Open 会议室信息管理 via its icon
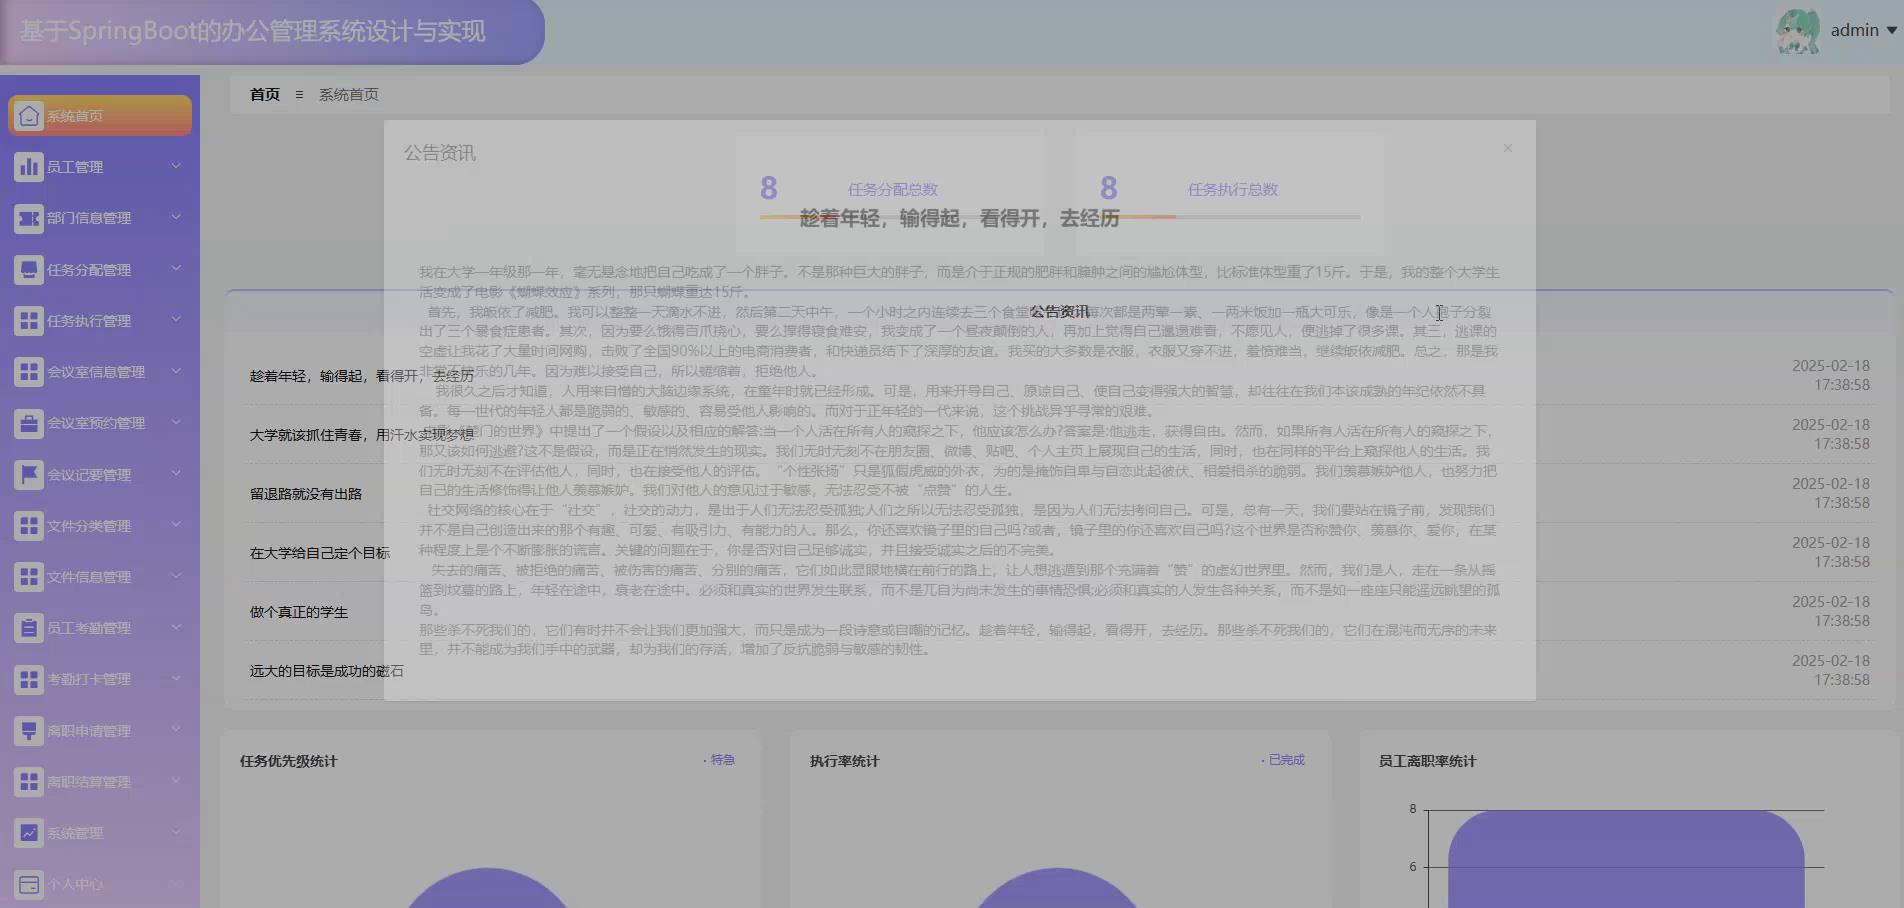The height and width of the screenshot is (908, 1904). tap(28, 371)
